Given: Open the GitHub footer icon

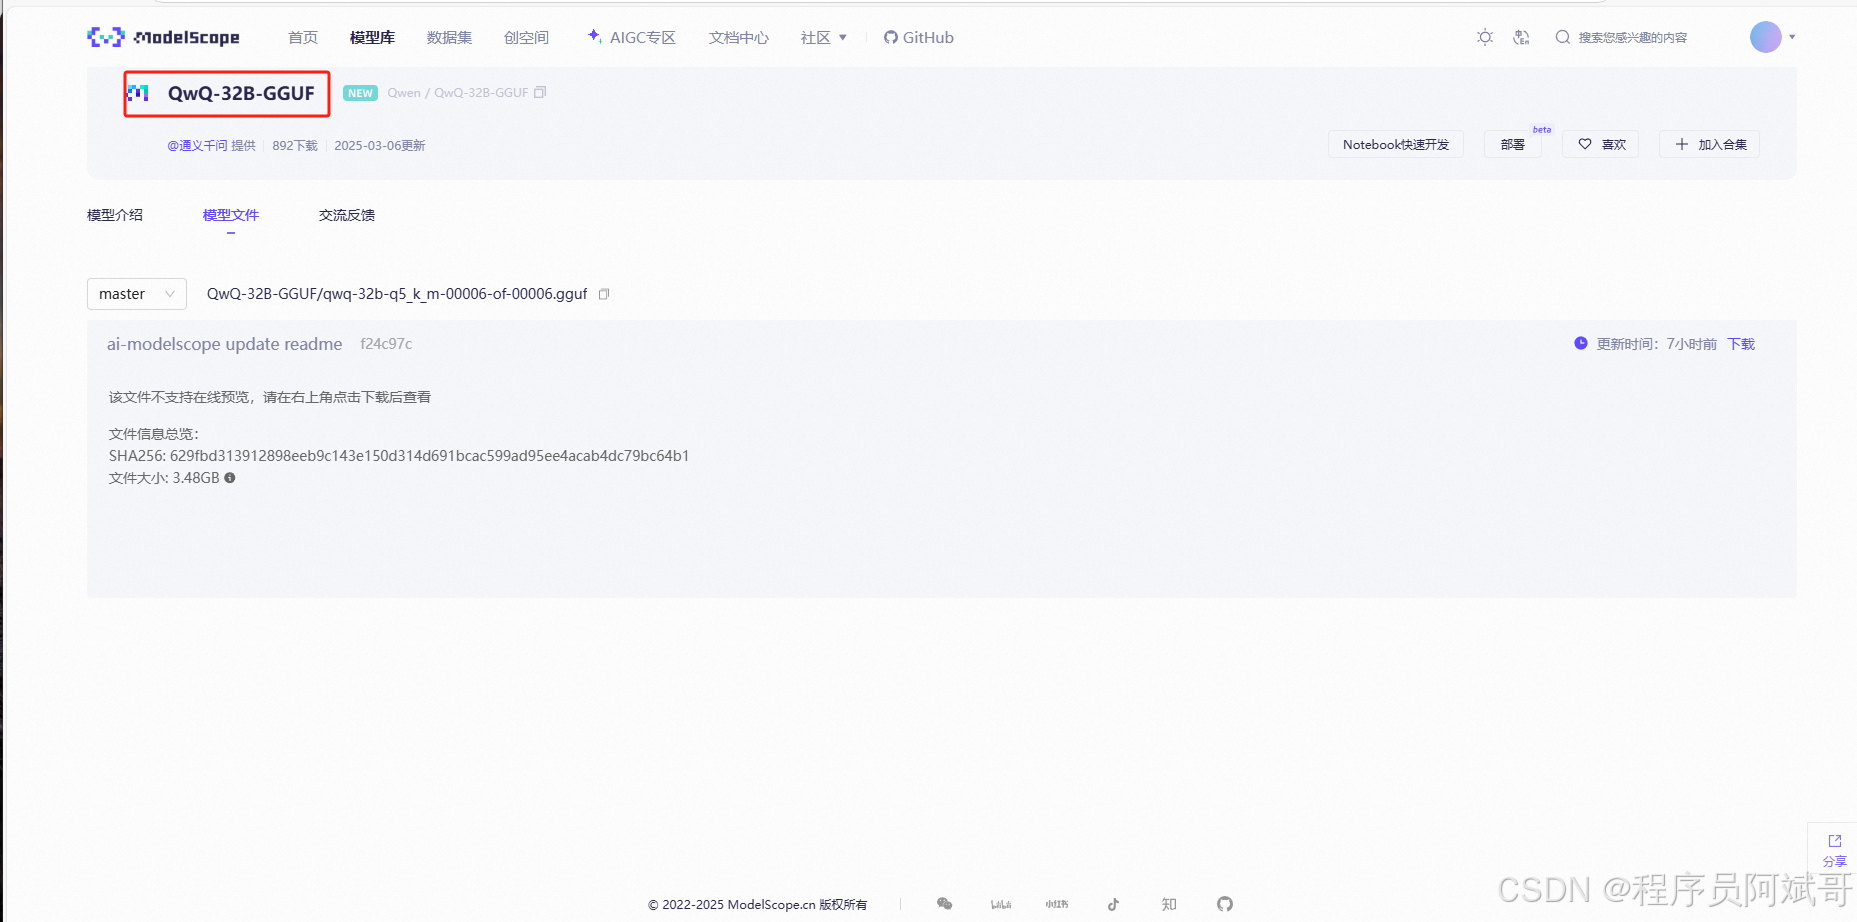Looking at the screenshot, I should [x=1225, y=904].
